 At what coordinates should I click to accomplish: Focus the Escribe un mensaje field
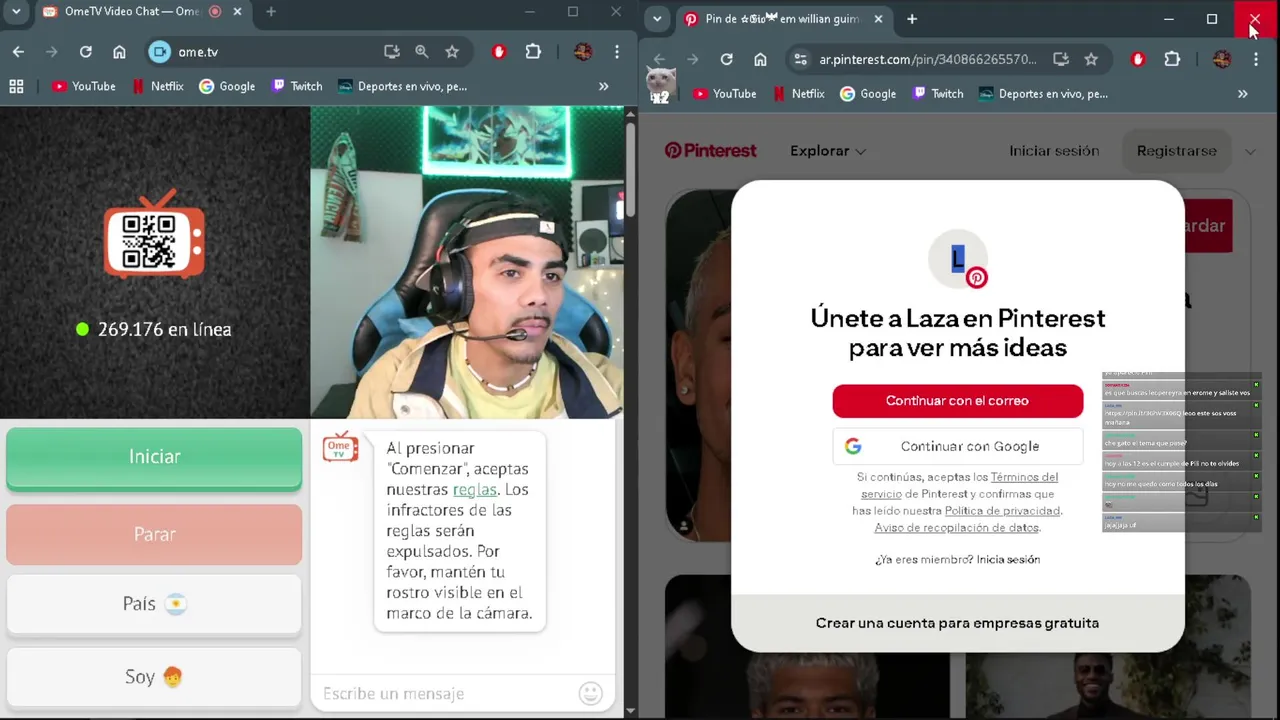[445, 694]
